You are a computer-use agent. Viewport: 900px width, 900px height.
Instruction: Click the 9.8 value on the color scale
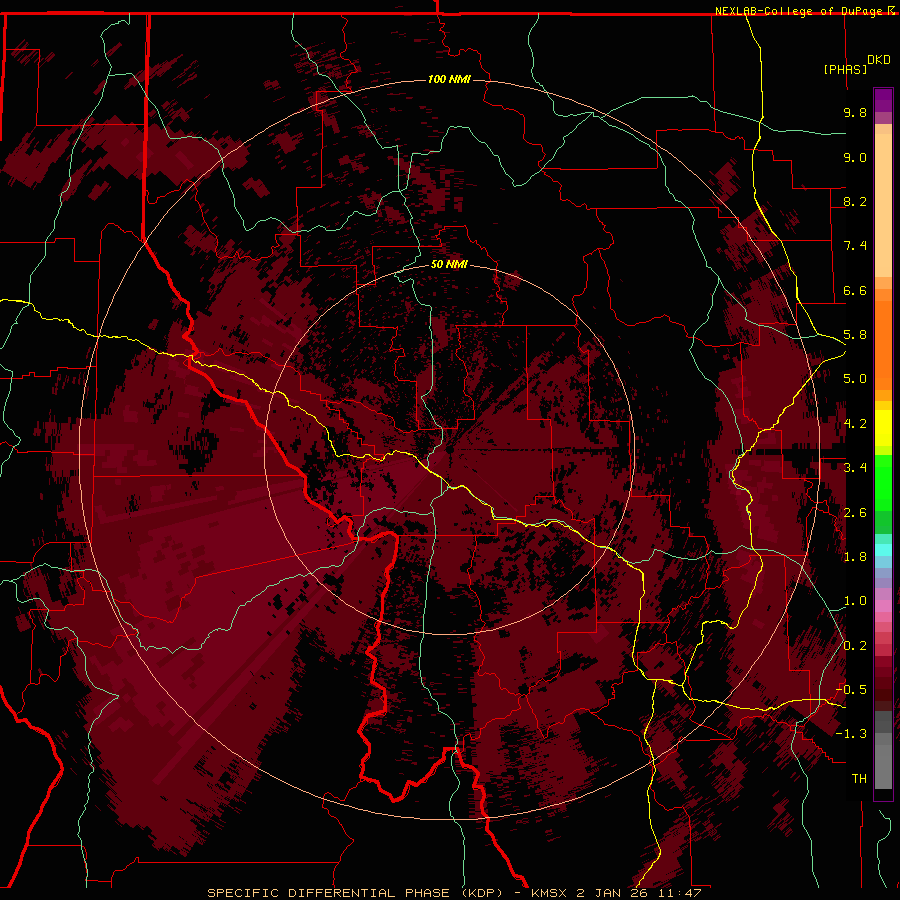855,112
